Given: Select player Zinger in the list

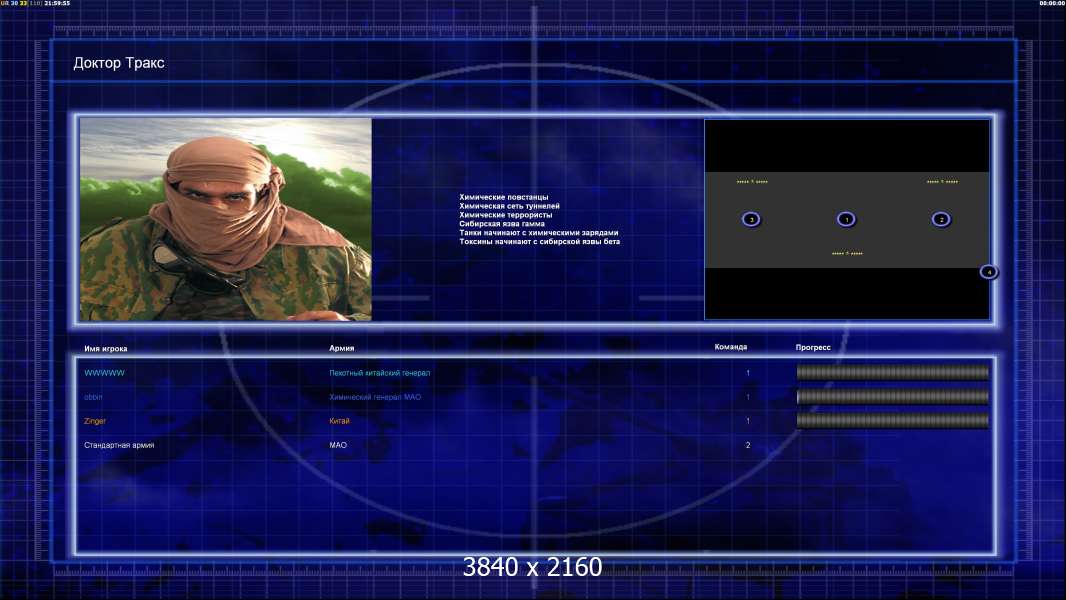Looking at the screenshot, I should 95,421.
